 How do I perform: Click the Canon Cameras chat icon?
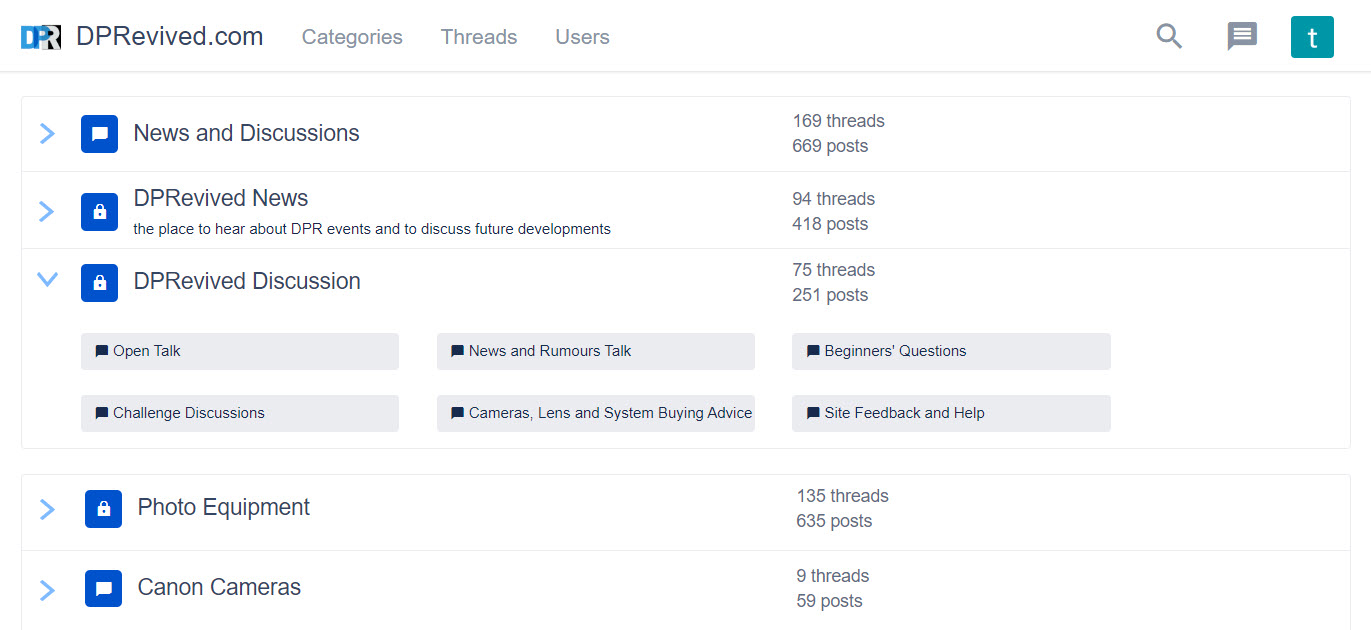click(x=103, y=589)
